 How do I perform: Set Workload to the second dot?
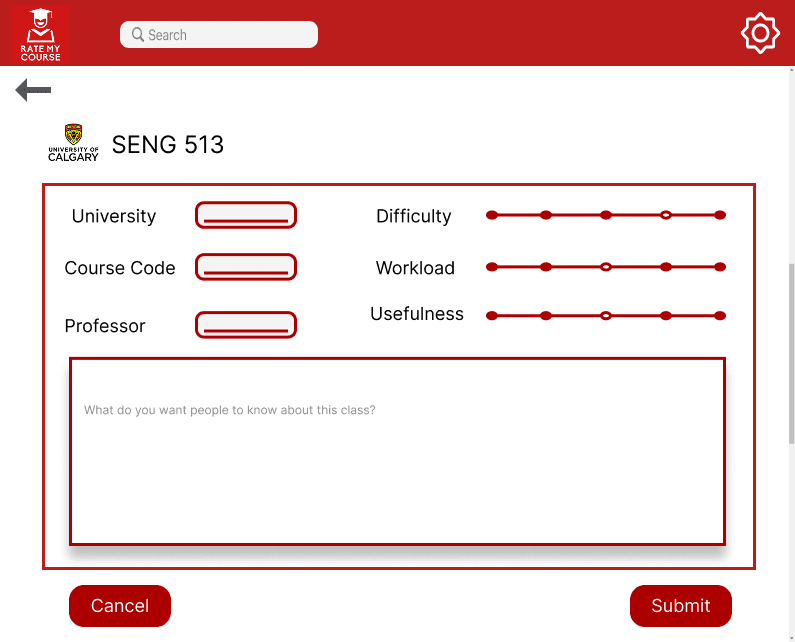click(x=546, y=267)
